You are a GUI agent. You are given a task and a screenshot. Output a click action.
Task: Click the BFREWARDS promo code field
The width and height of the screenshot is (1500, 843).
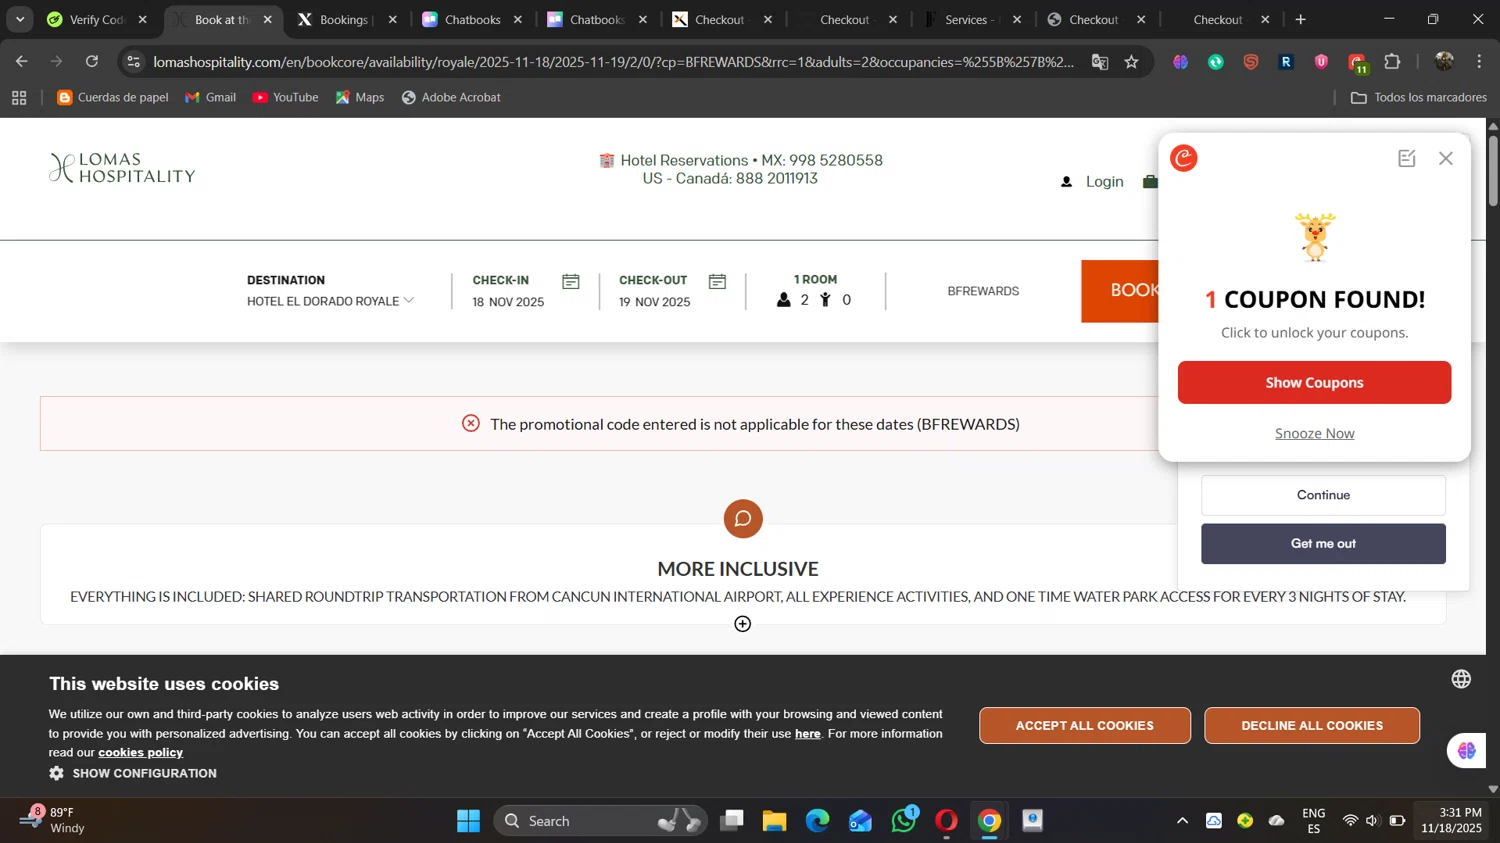click(983, 291)
